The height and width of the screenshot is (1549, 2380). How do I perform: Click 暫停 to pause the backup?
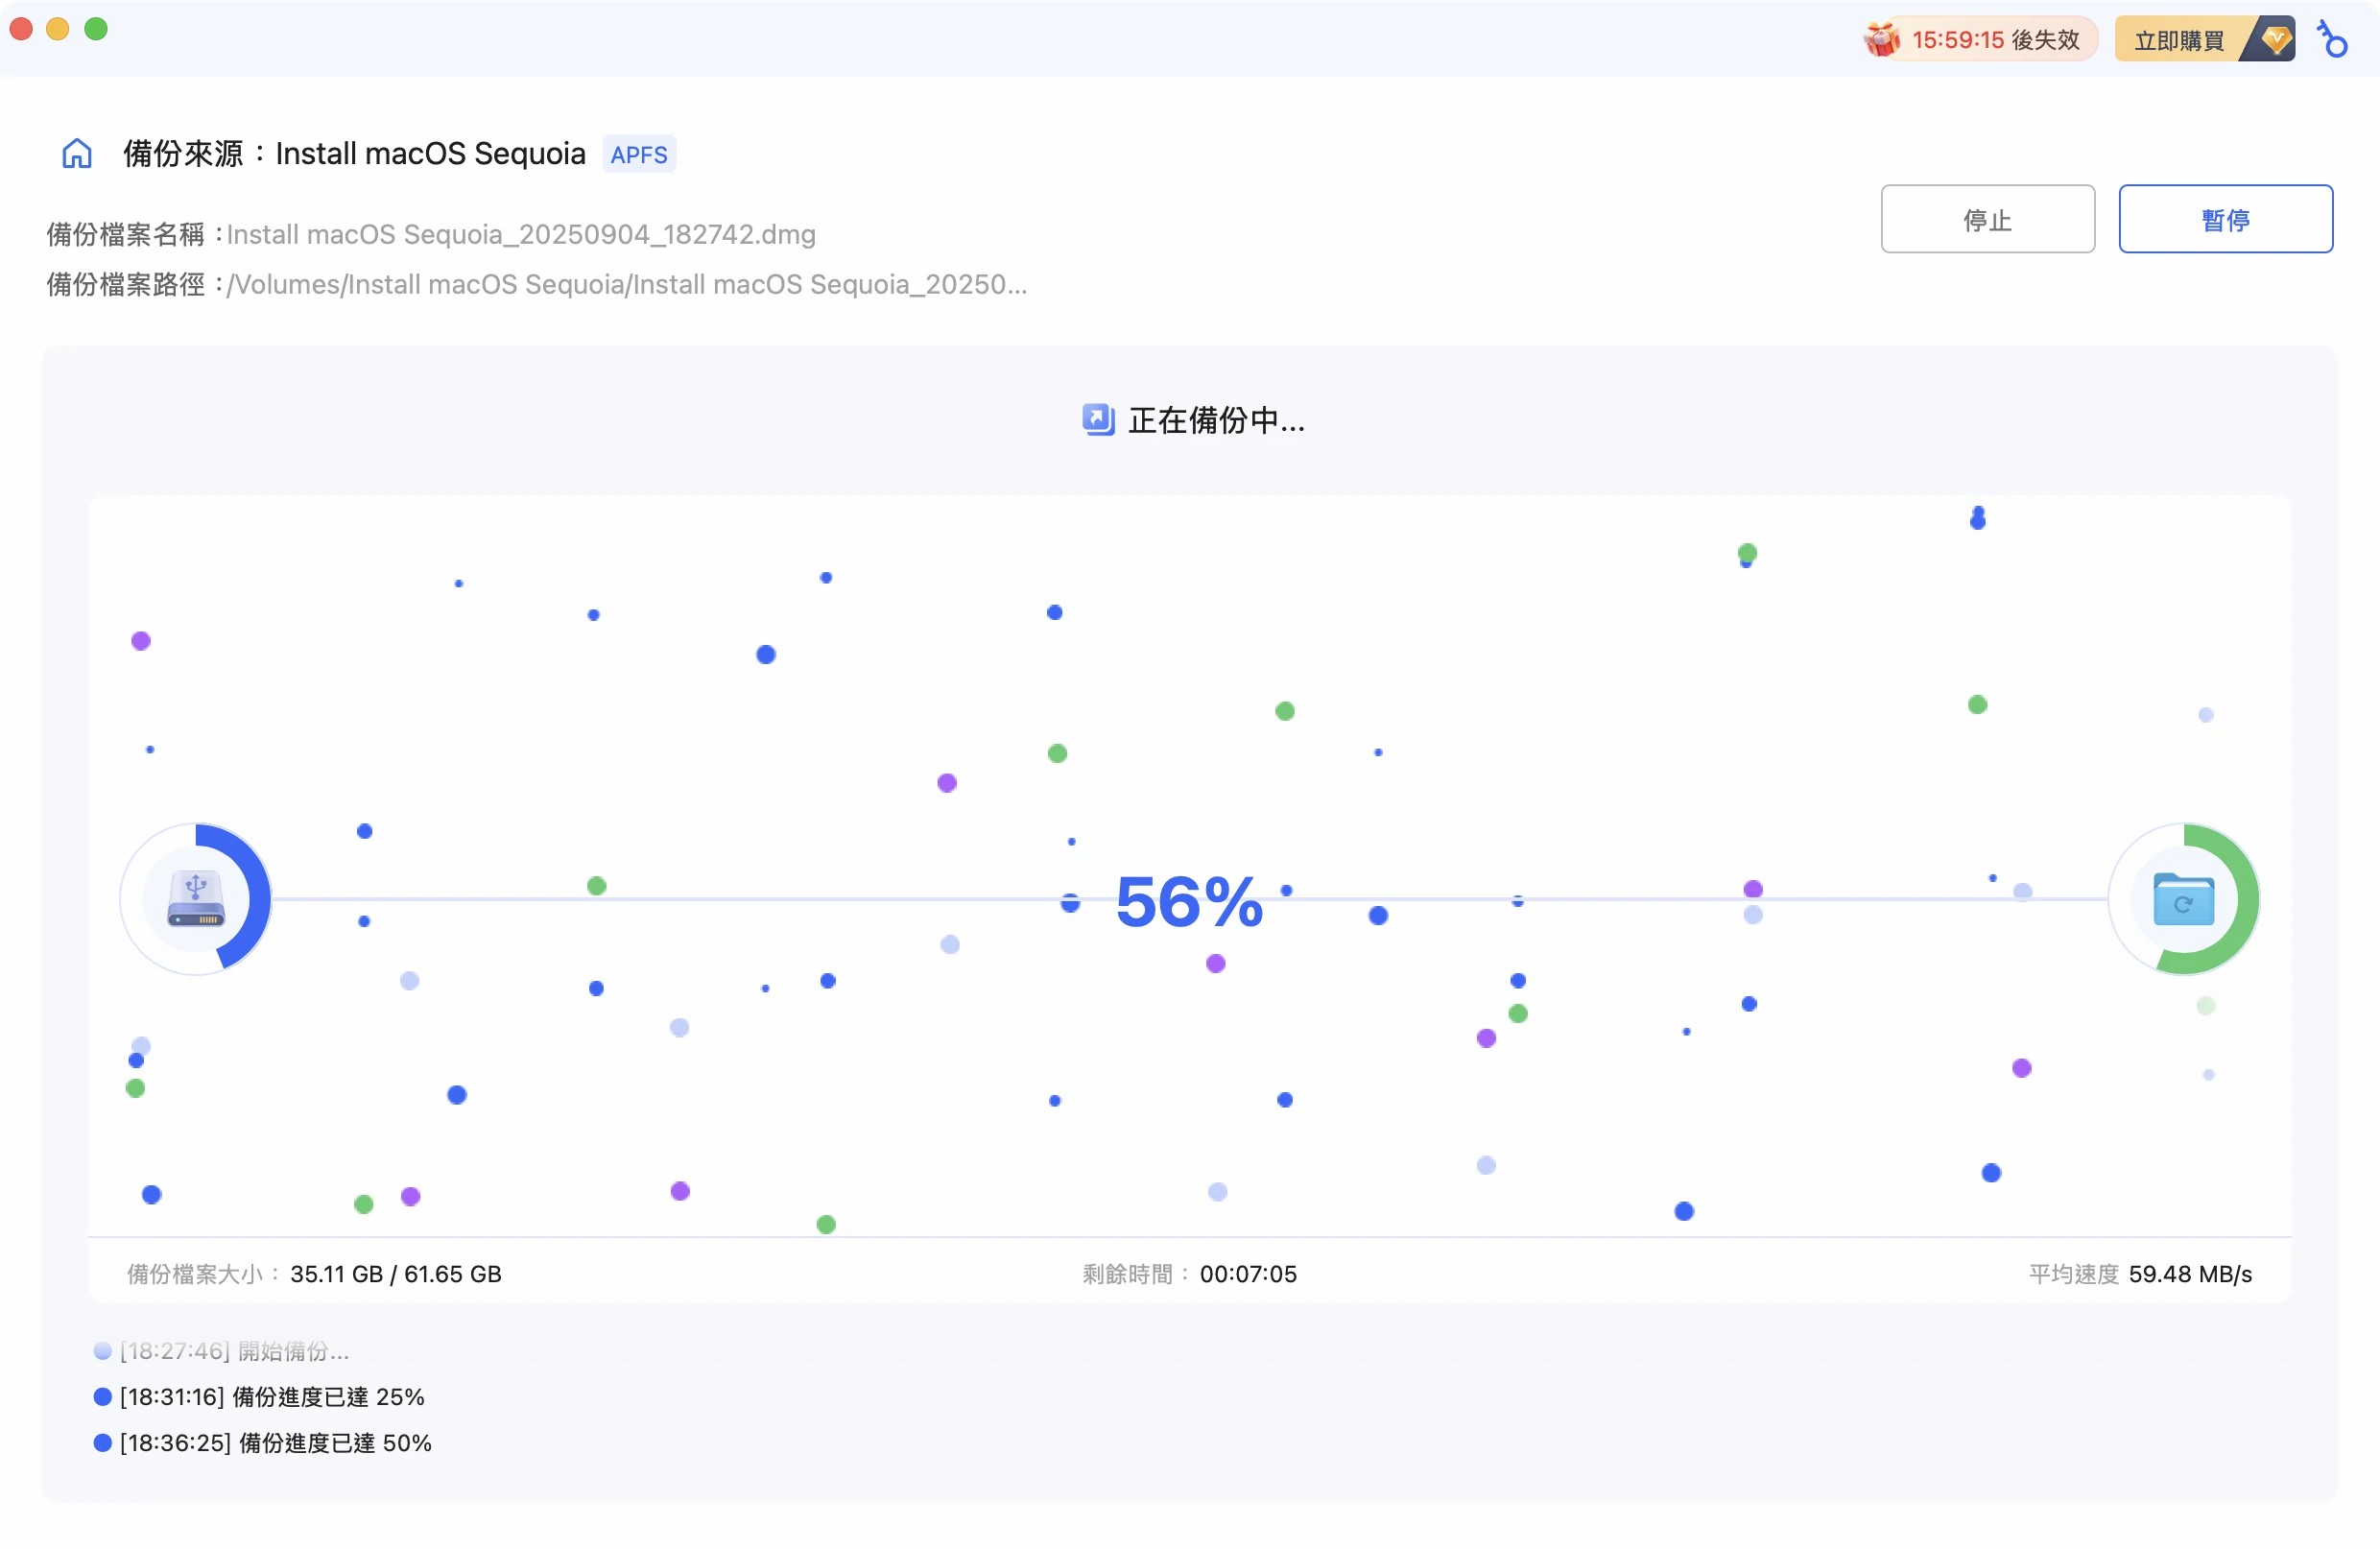[2226, 219]
